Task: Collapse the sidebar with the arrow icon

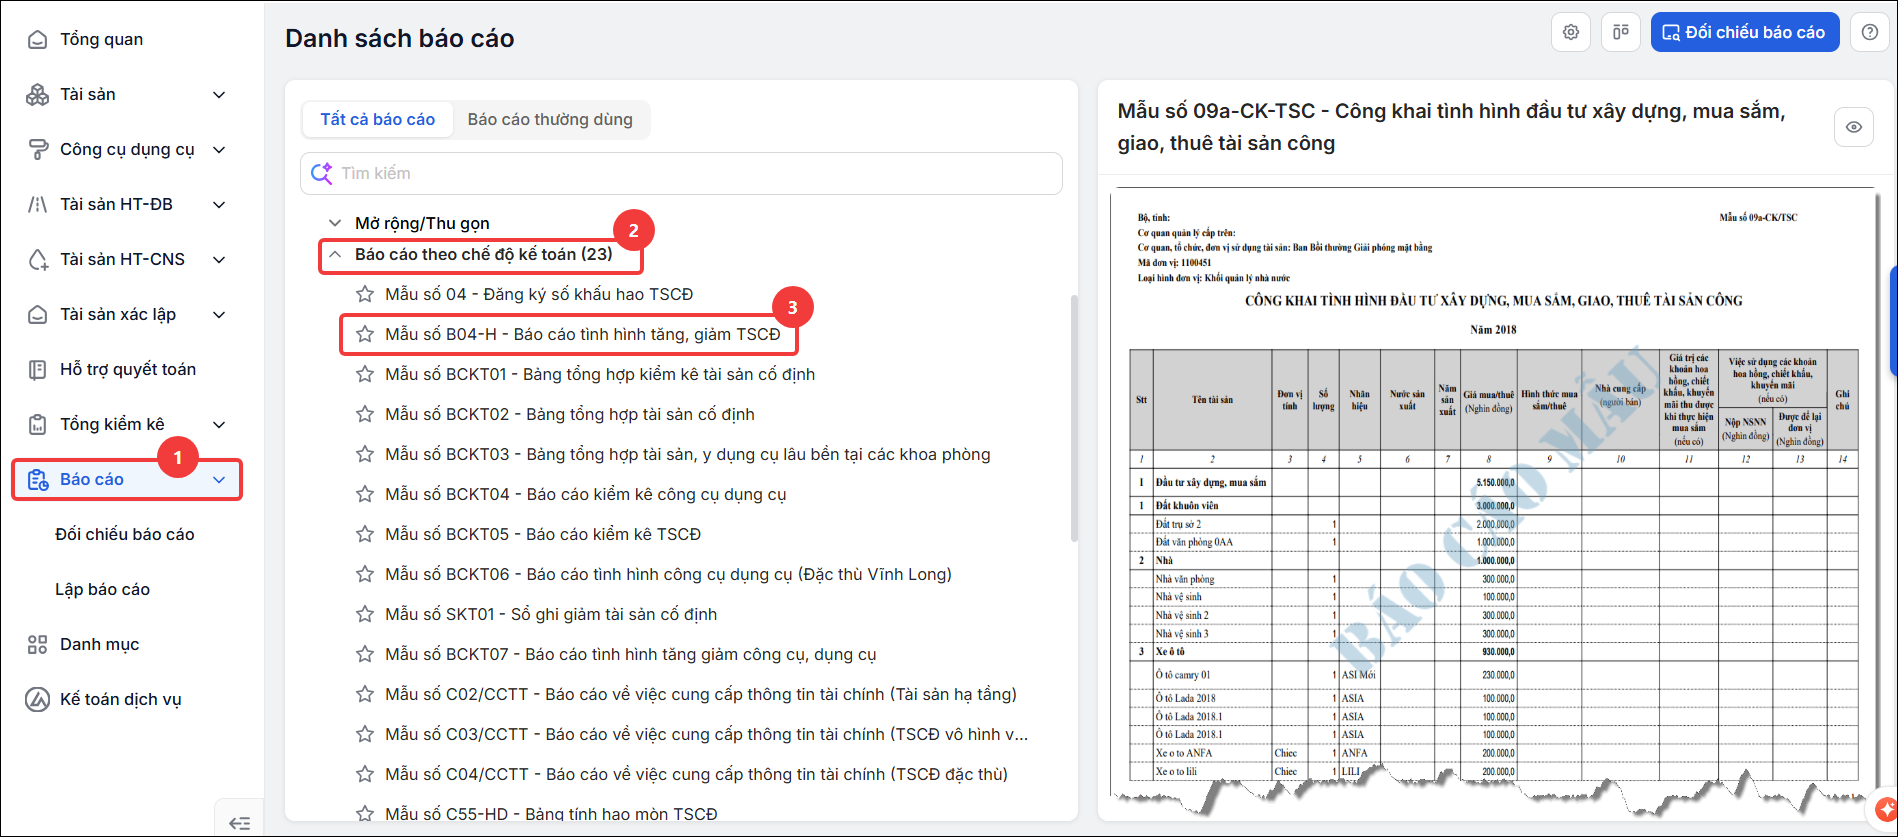Action: pos(239,823)
